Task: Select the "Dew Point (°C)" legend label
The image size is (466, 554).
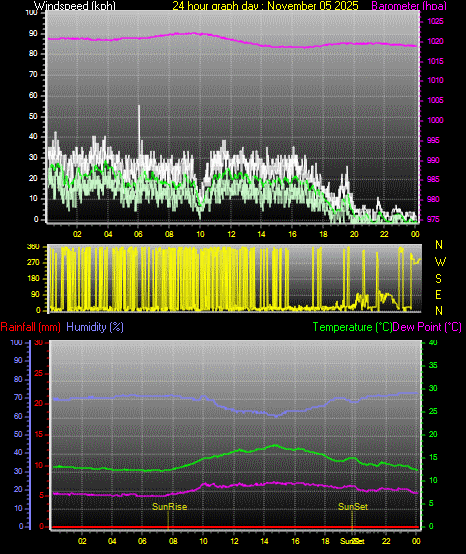Action: [427, 327]
